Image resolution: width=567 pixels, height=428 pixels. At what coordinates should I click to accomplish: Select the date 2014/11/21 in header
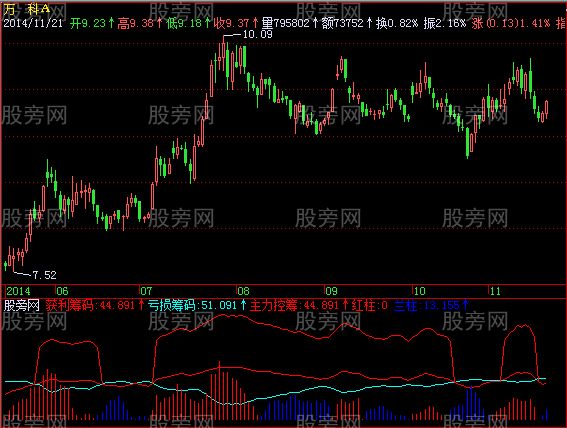pos(33,23)
